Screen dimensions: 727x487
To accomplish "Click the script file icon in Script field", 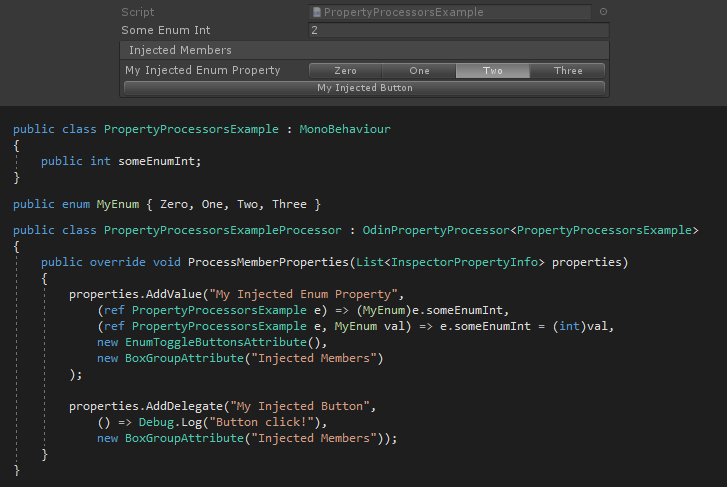I will pos(317,12).
